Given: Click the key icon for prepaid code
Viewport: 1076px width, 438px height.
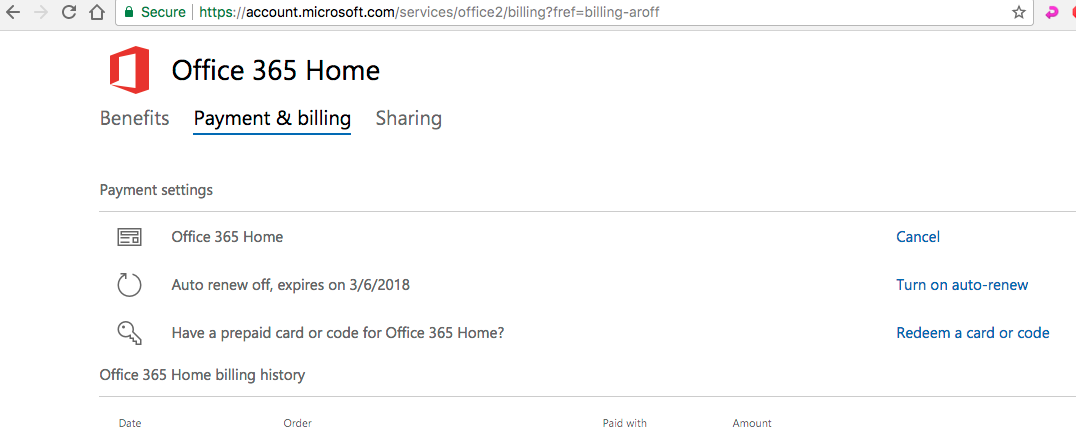Looking at the screenshot, I should click(129, 332).
